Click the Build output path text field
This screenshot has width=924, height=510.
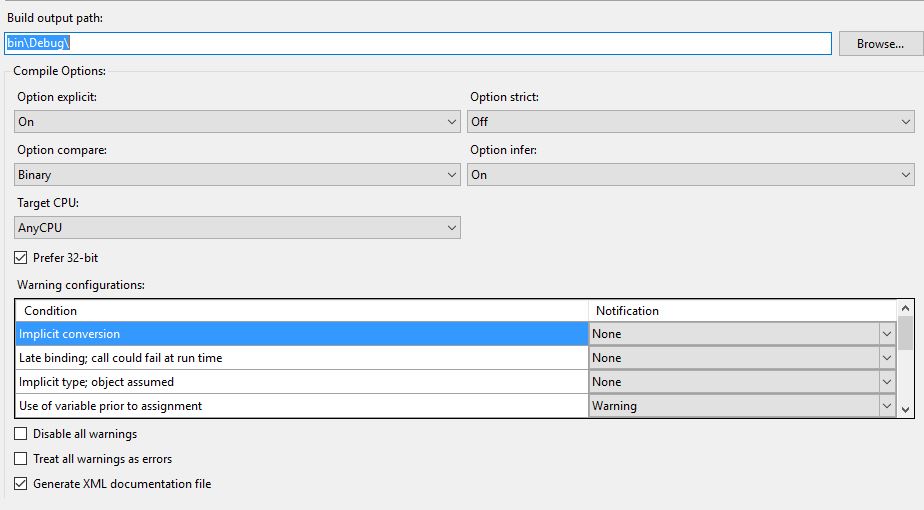click(x=418, y=44)
